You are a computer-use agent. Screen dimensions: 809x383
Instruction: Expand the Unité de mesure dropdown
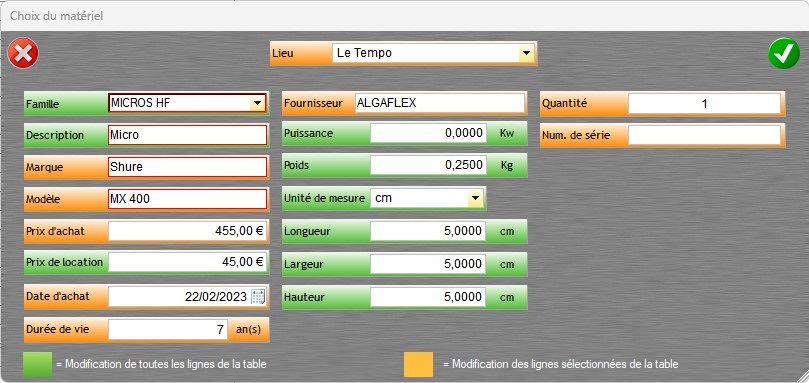tap(475, 198)
